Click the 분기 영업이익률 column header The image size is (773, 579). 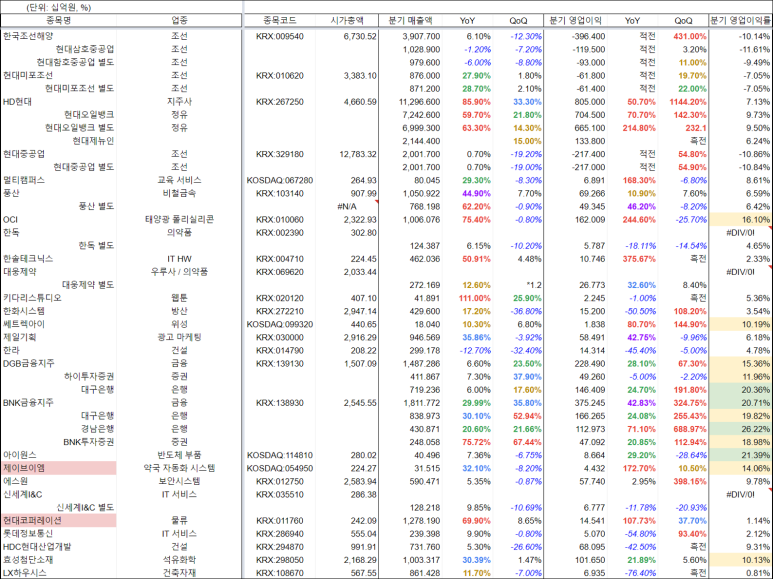pyautogui.click(x=740, y=20)
